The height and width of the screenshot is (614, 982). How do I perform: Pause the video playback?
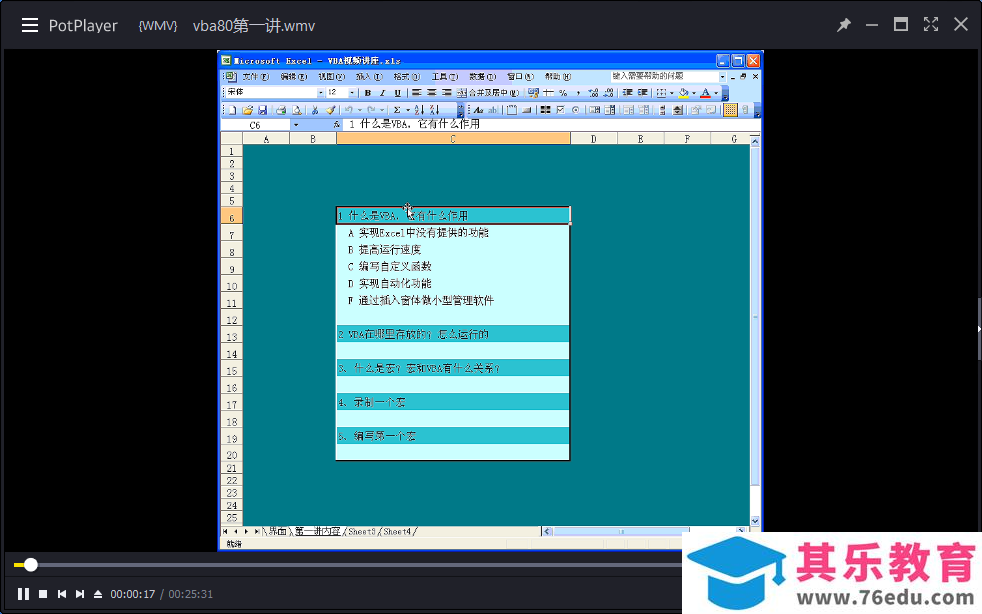[x=23, y=593]
